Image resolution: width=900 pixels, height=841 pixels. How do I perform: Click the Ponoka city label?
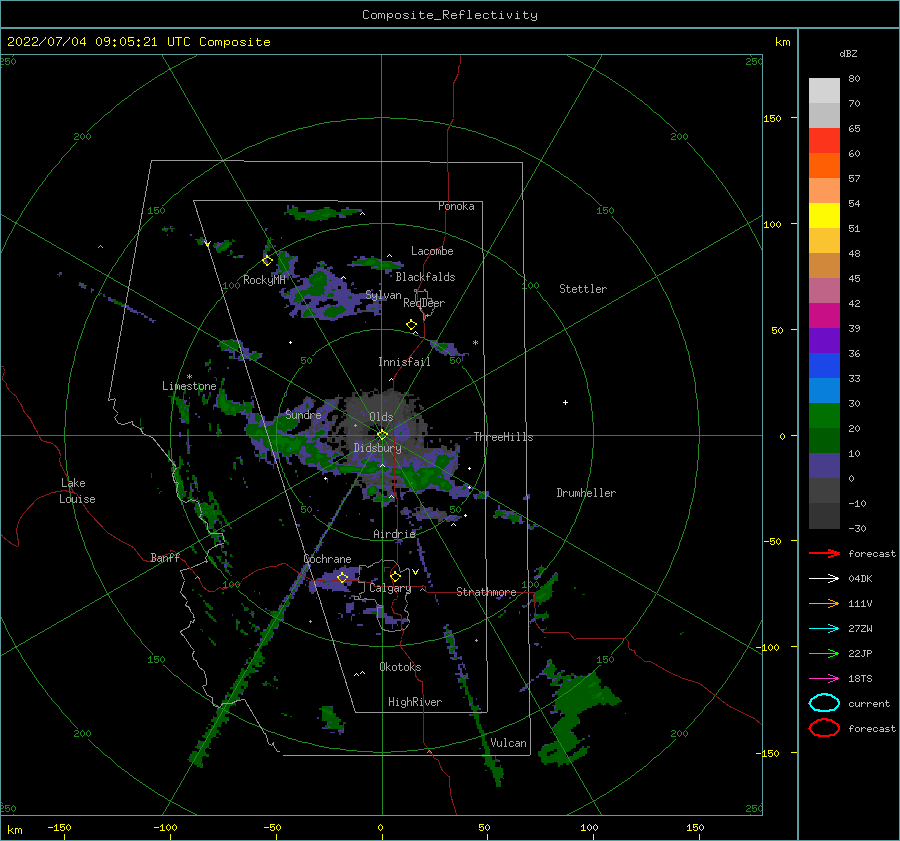click(x=456, y=206)
